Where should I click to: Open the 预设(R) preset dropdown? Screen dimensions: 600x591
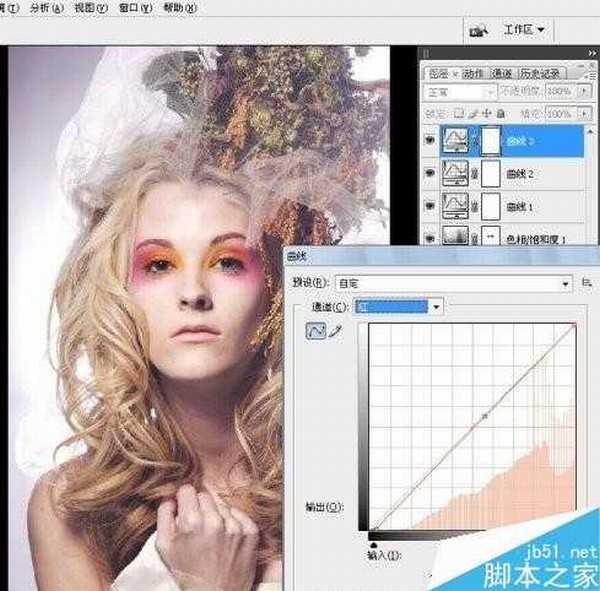[x=453, y=284]
